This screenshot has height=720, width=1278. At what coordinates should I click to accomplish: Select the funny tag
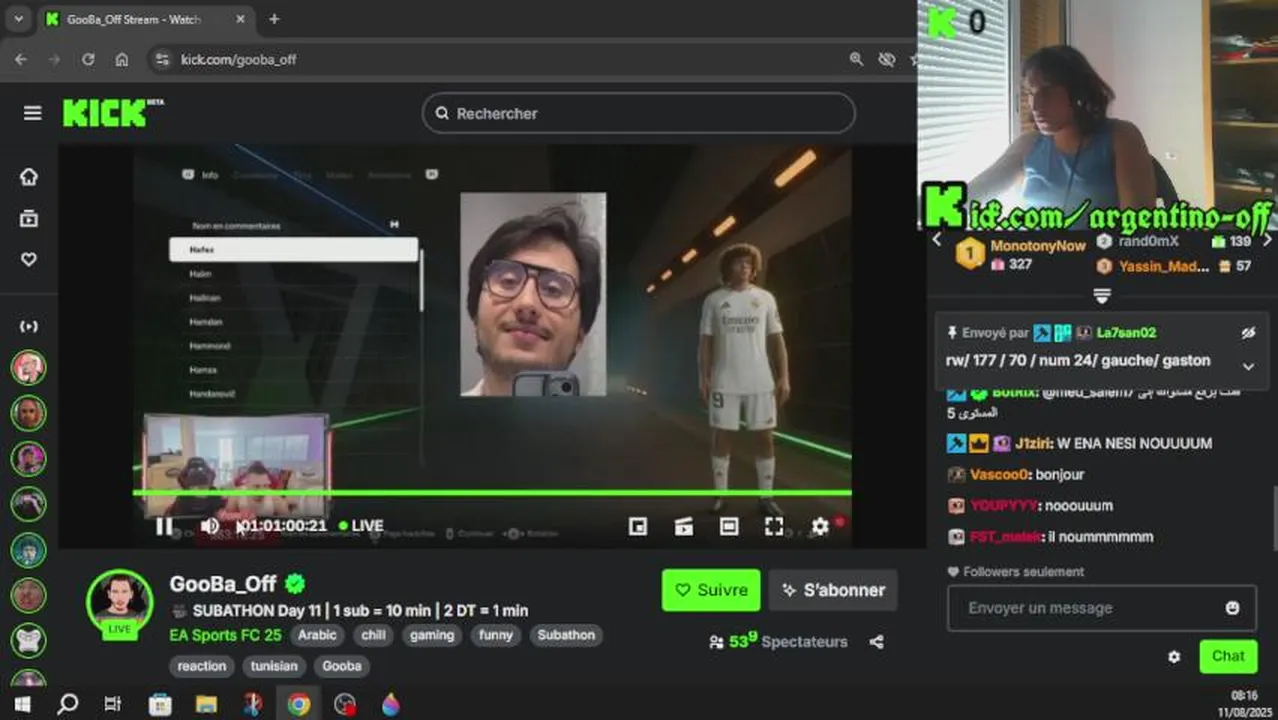coord(496,635)
